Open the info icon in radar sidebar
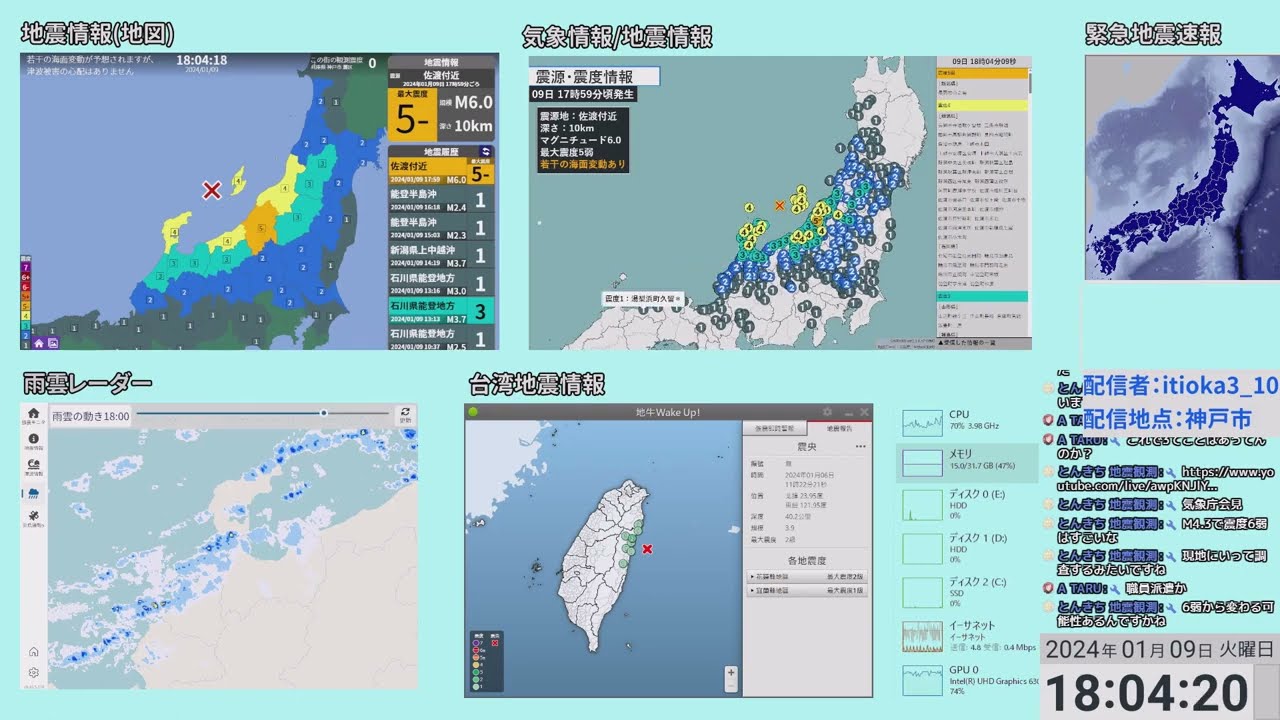The image size is (1280, 720). 33,441
